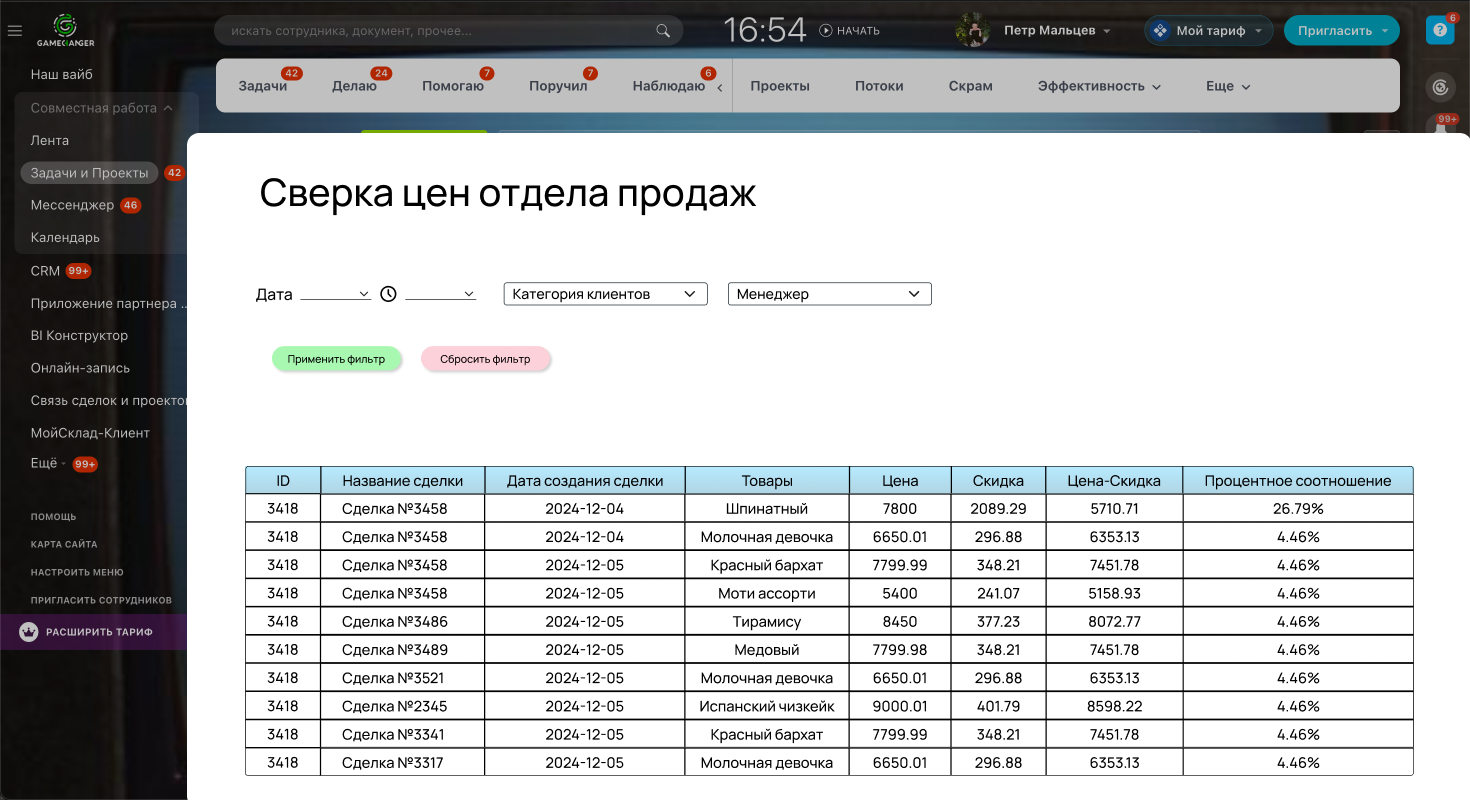Click РАСШИРИТЬ ТАРИФ button
This screenshot has height=800, width=1470.
(x=93, y=632)
